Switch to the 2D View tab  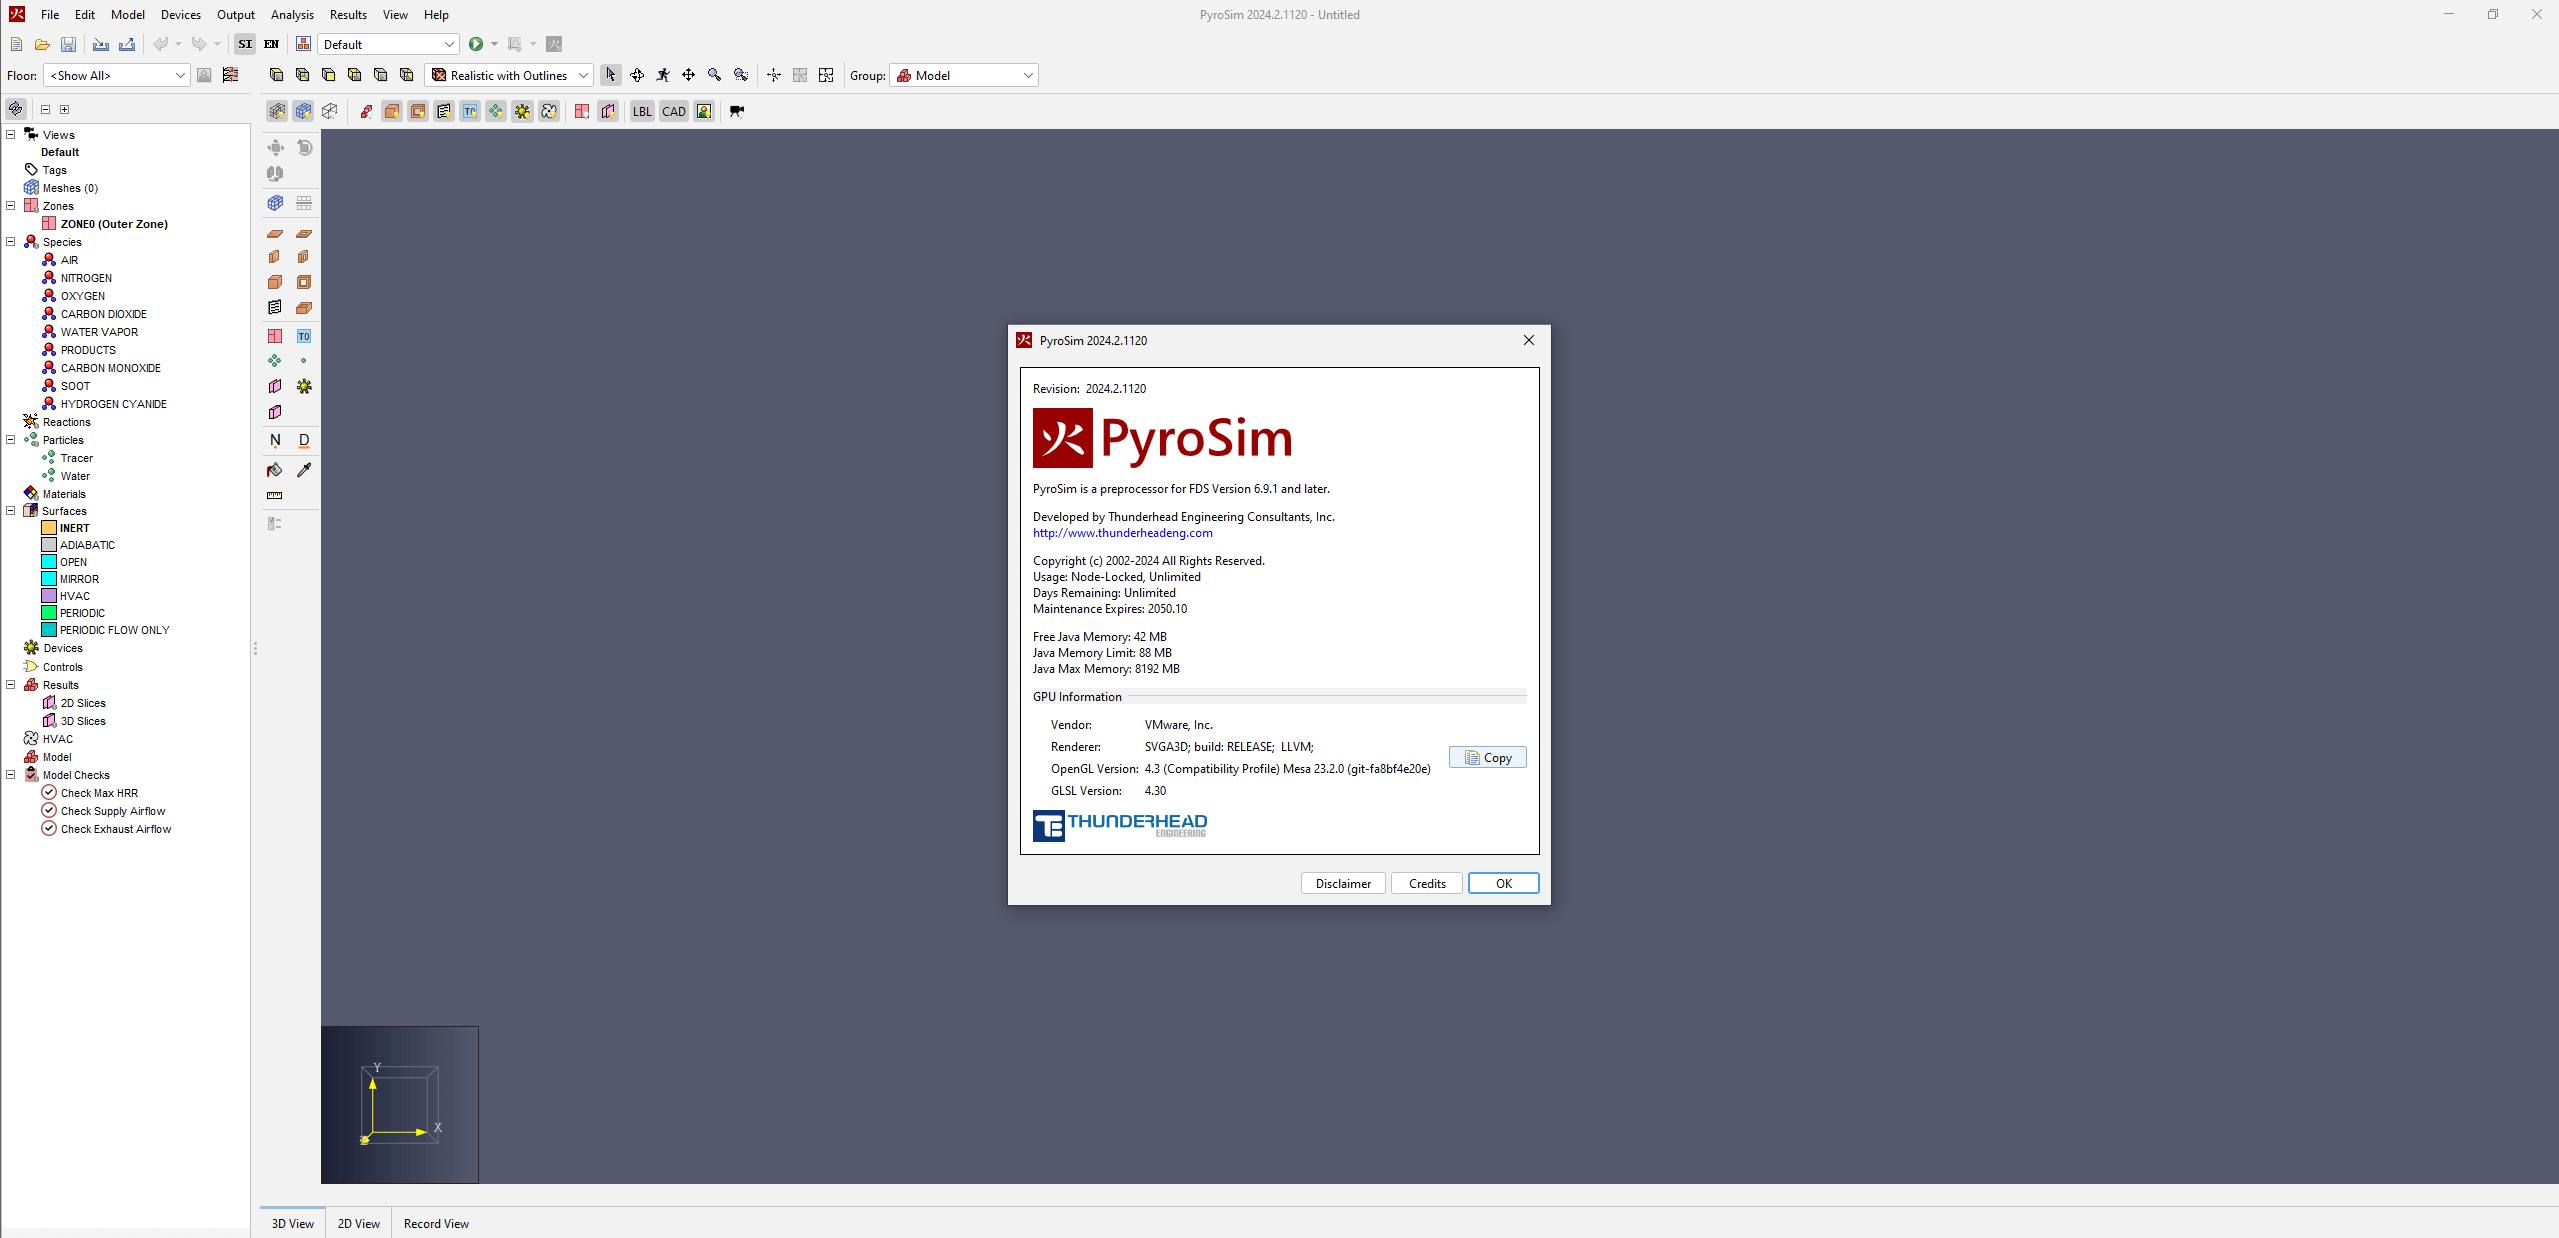pyautogui.click(x=358, y=1223)
